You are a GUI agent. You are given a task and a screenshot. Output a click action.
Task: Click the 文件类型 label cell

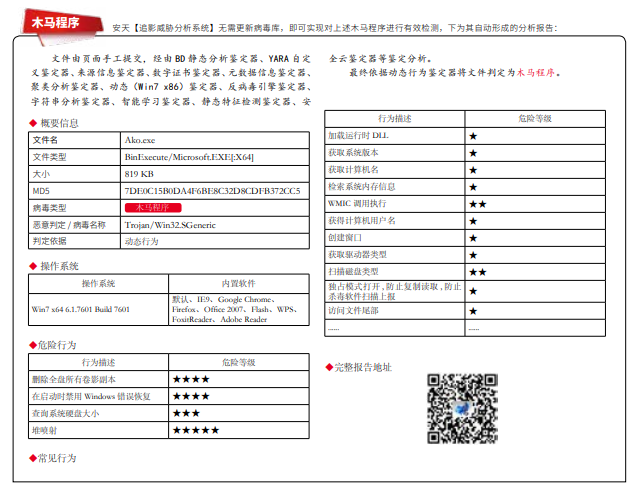[74, 157]
